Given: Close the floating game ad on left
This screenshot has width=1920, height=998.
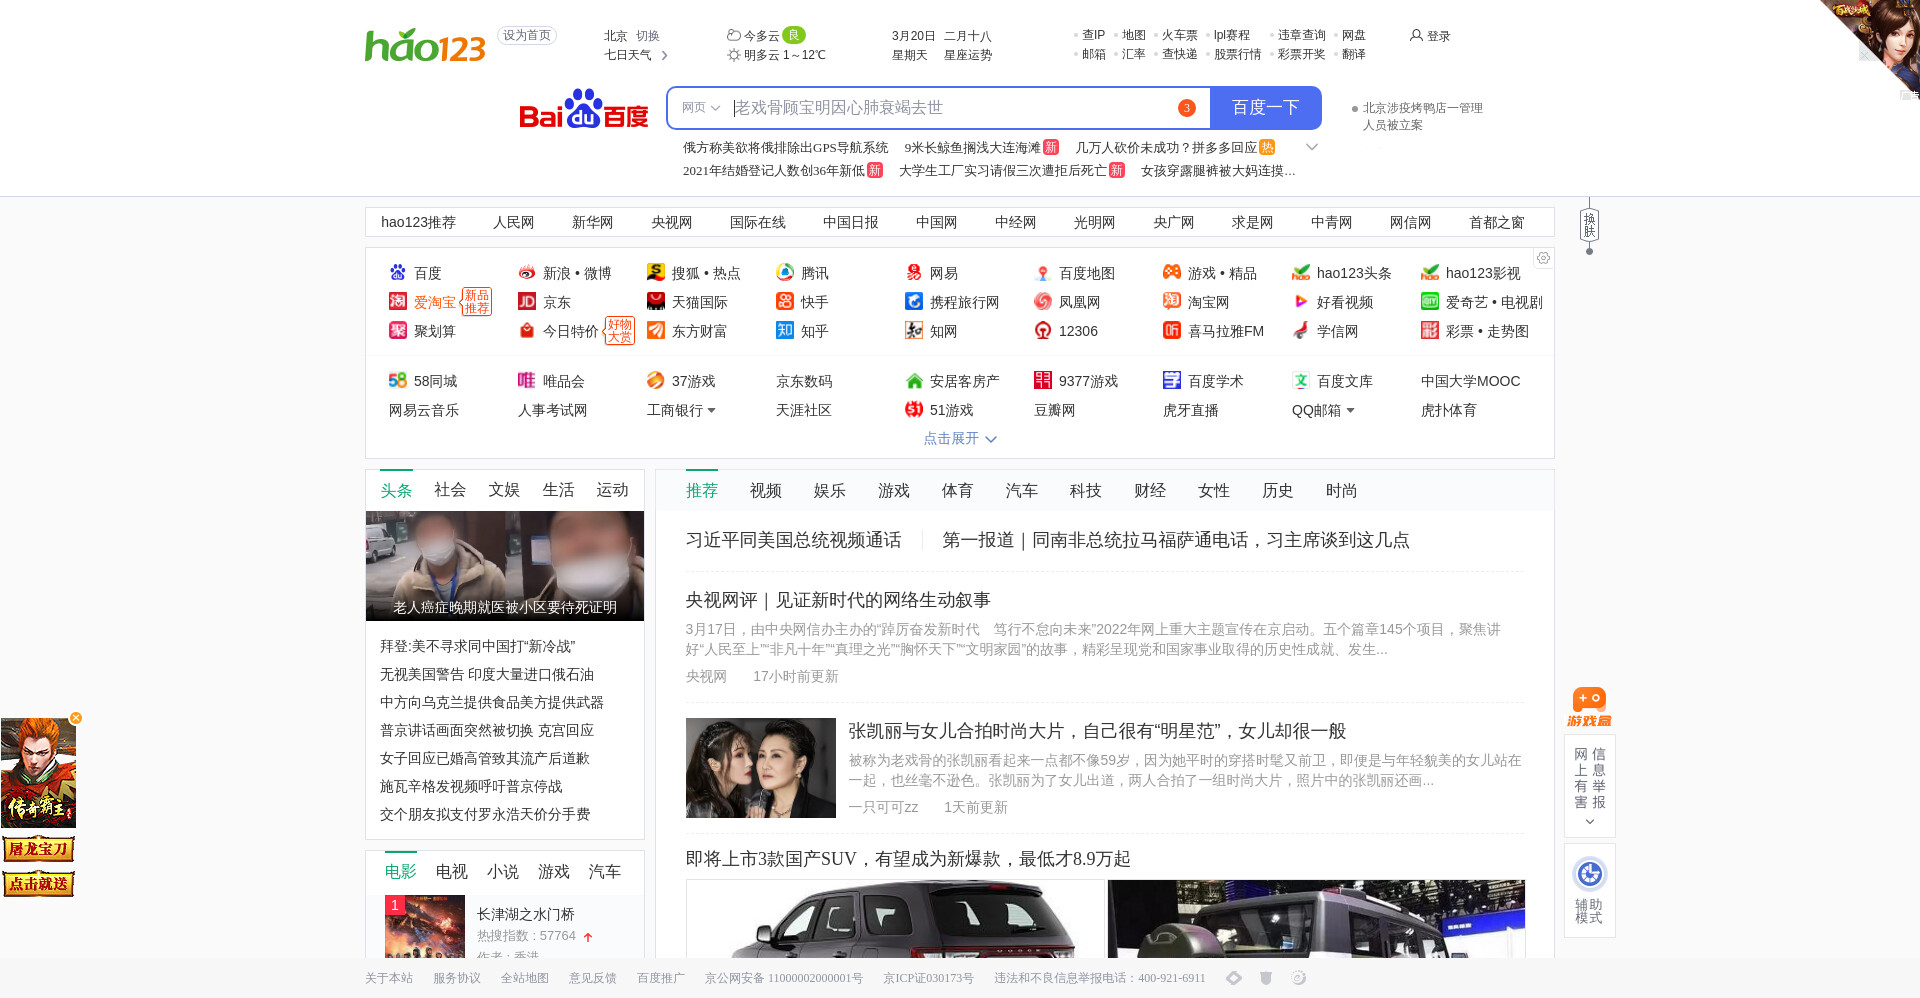Looking at the screenshot, I should [x=76, y=718].
